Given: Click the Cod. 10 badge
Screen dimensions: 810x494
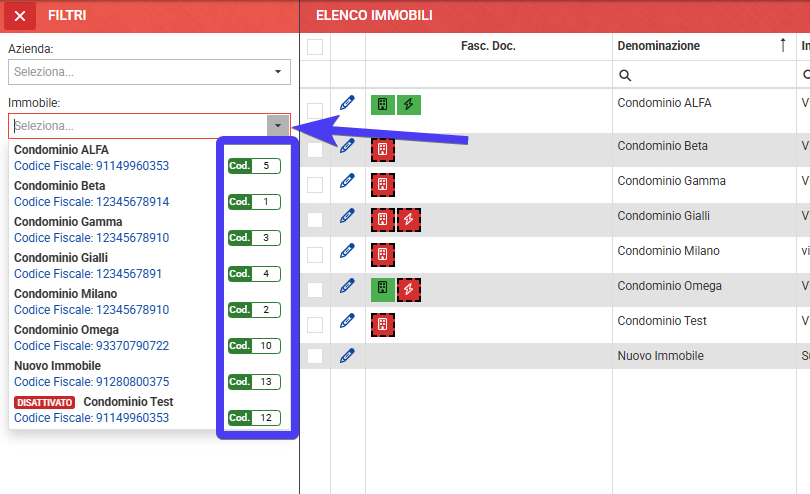Looking at the screenshot, I should coord(254,346).
